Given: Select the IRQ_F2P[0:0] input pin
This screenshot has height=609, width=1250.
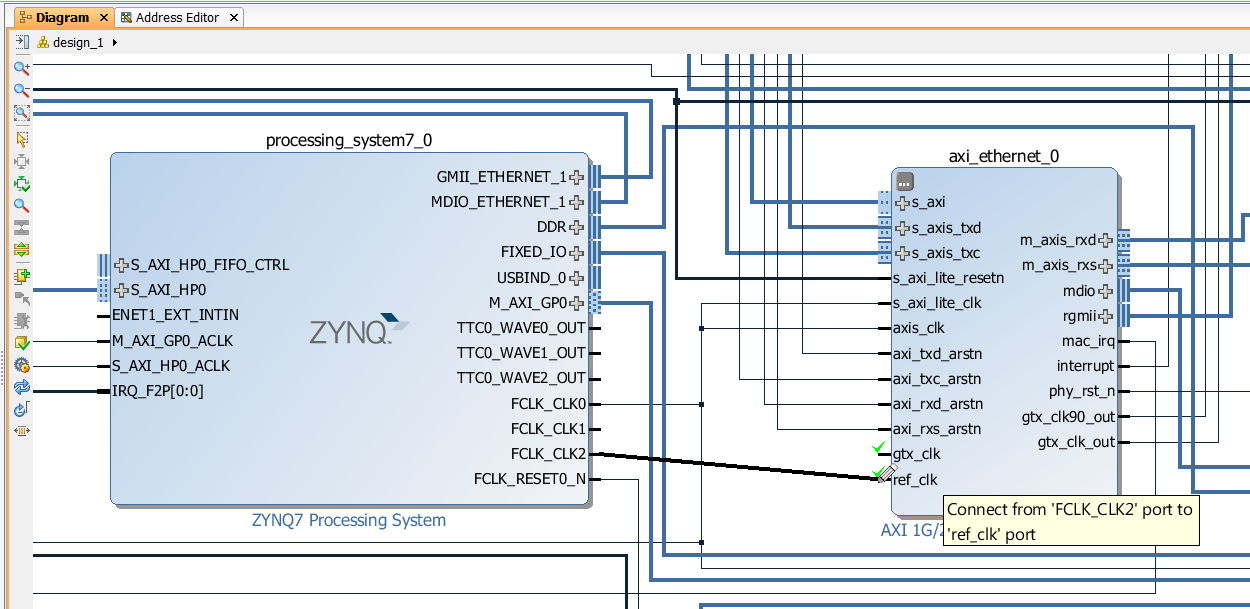Looking at the screenshot, I should pyautogui.click(x=158, y=391).
